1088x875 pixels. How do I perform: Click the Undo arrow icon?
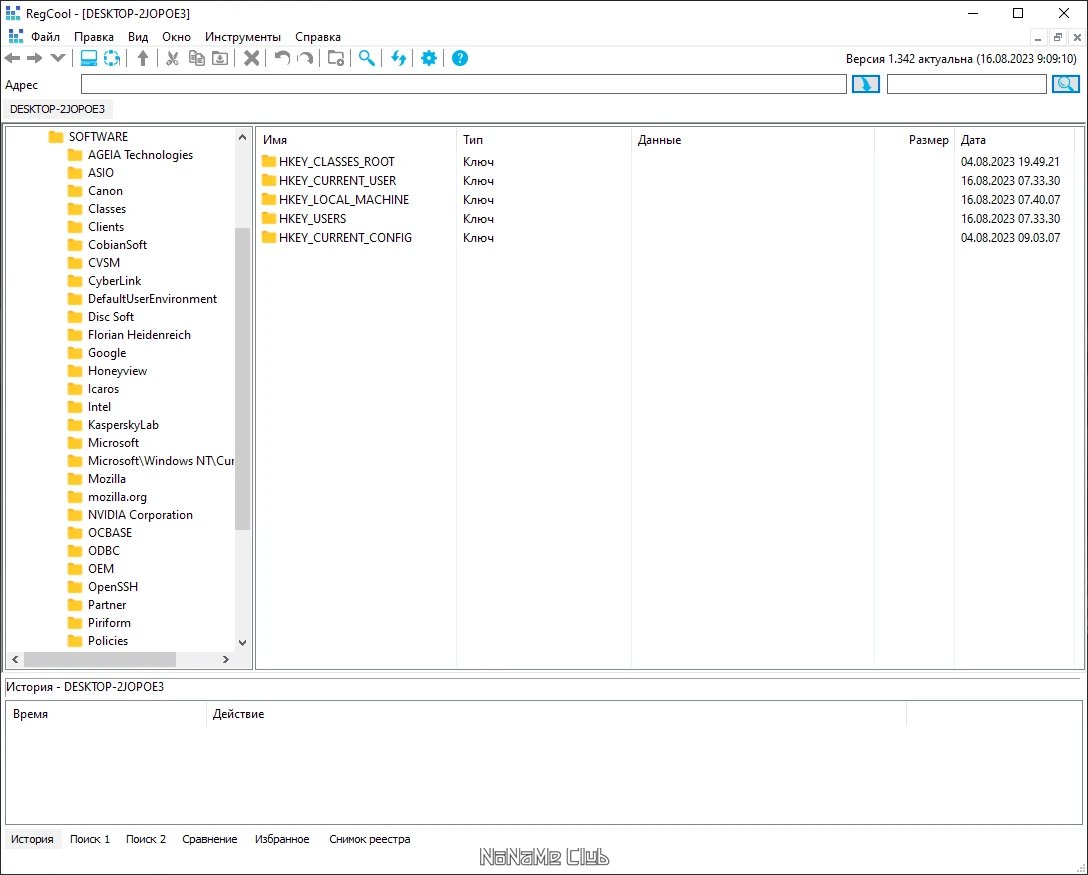[282, 58]
